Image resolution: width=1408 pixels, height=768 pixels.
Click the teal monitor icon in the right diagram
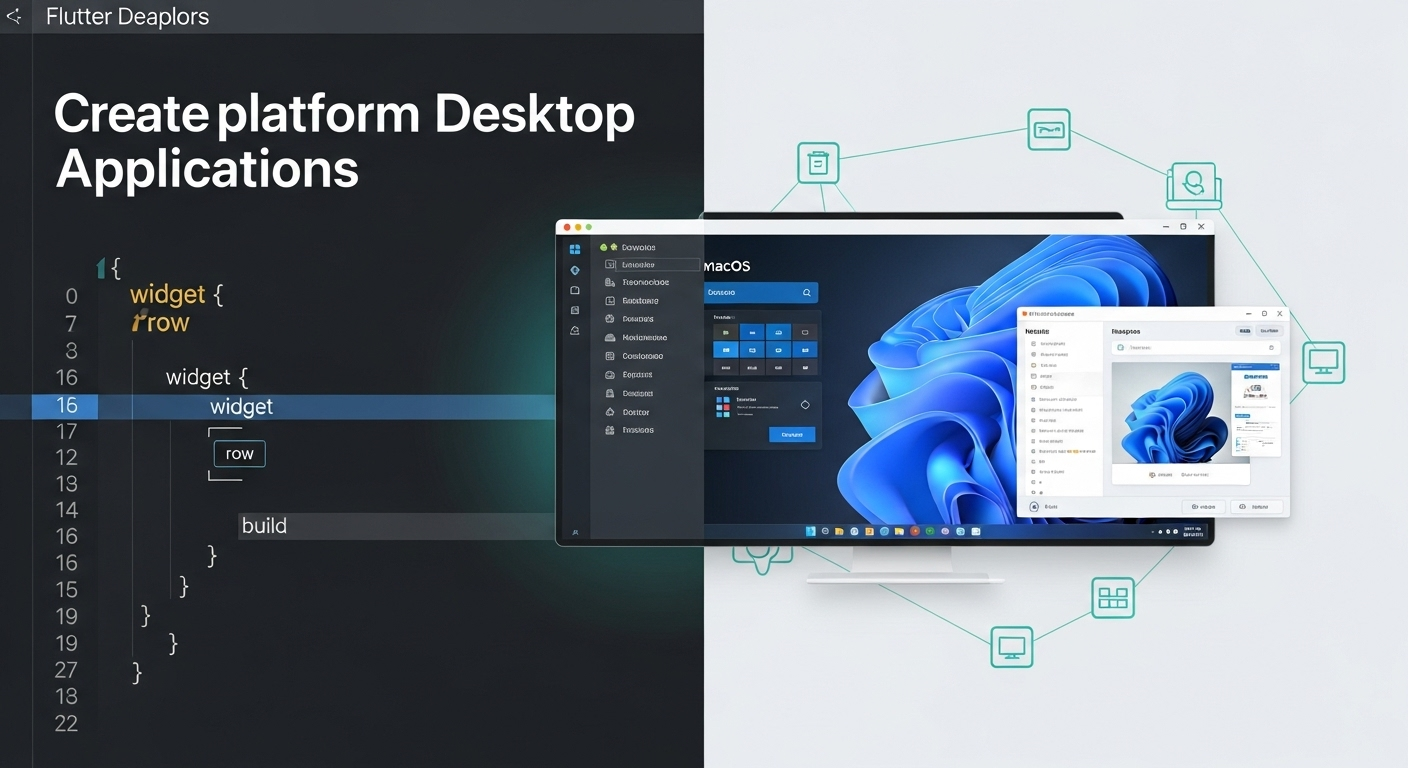coord(1323,362)
